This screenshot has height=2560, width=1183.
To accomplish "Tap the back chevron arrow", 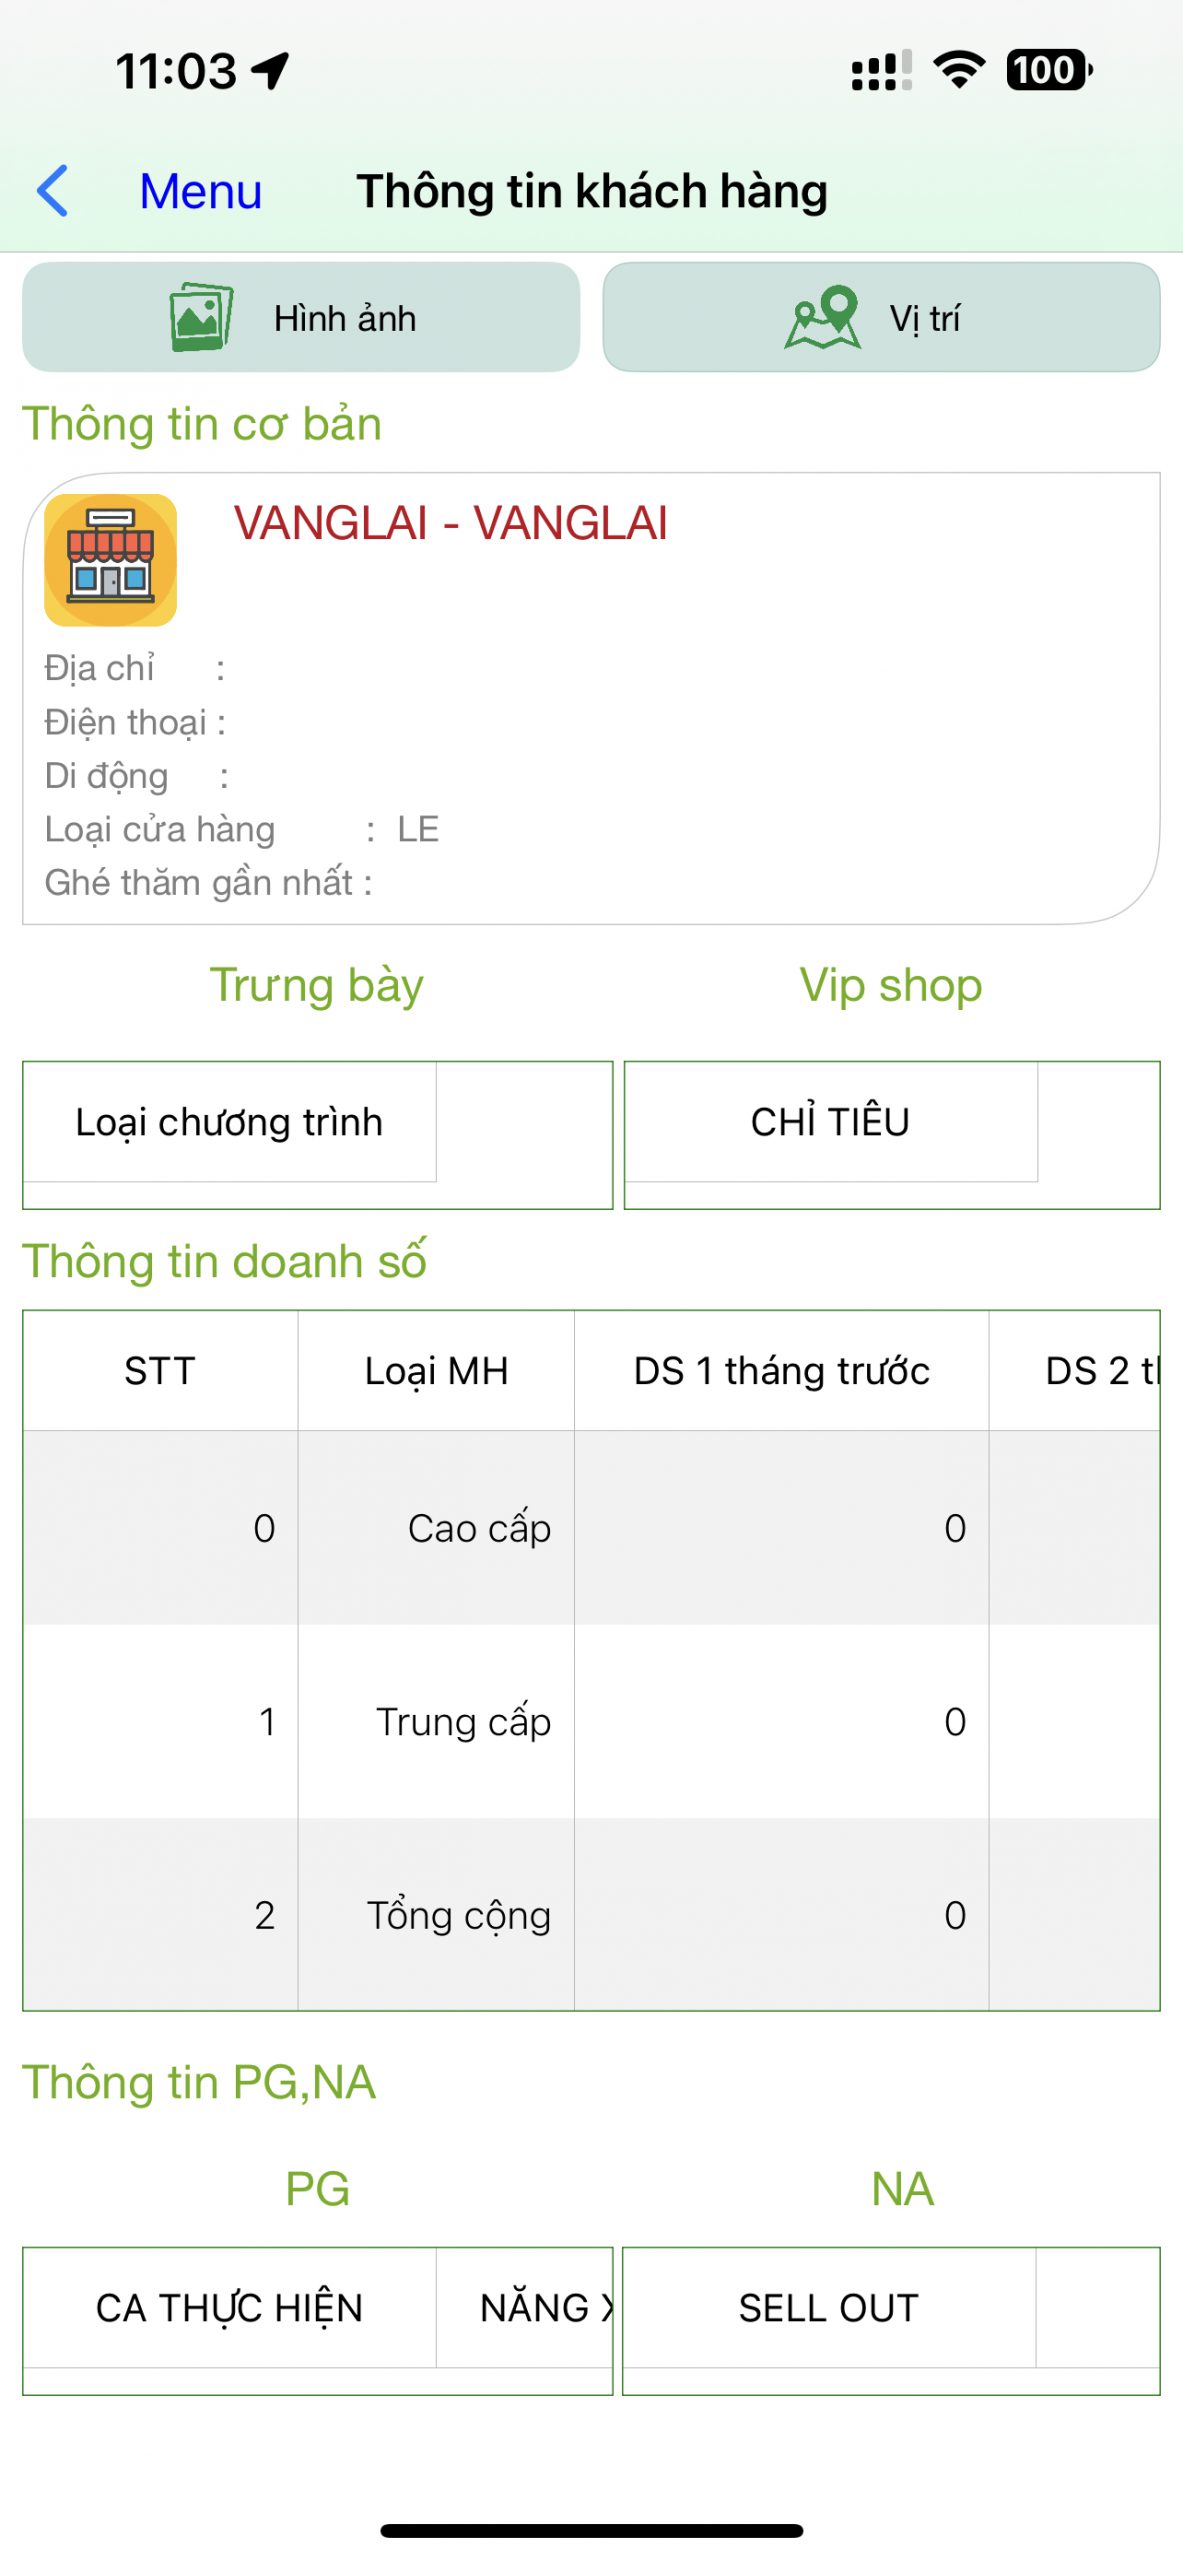I will [53, 190].
